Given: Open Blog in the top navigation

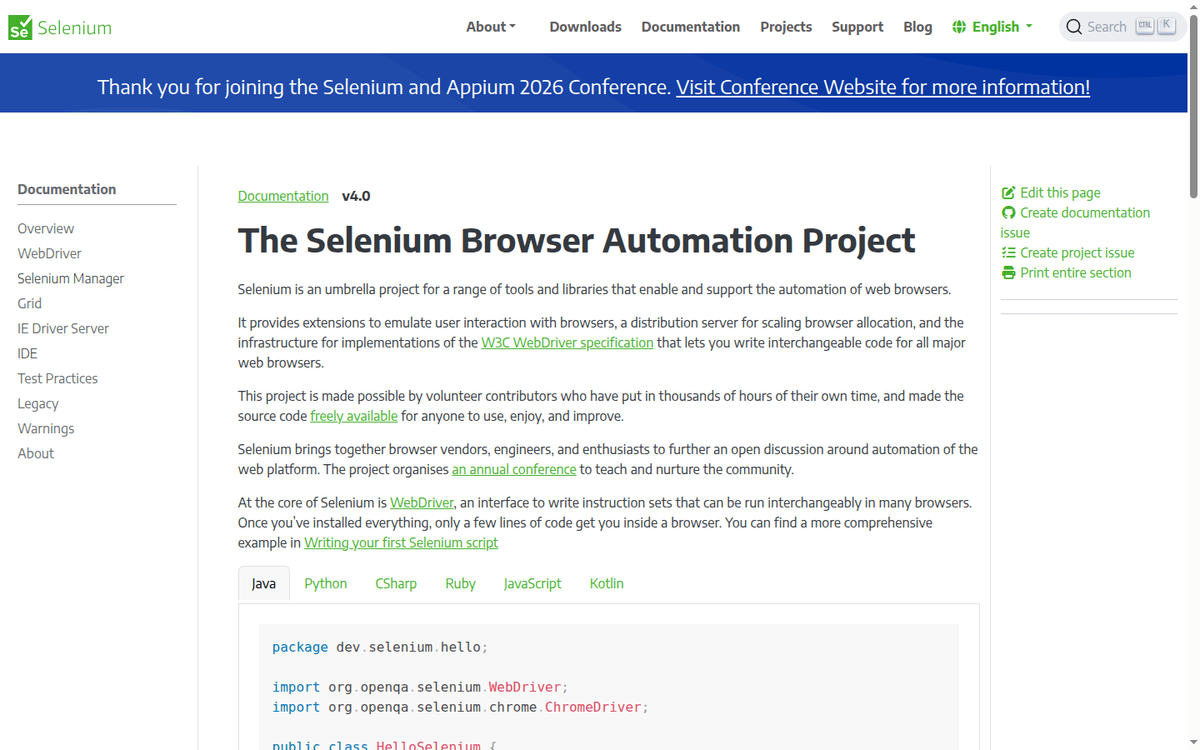Looking at the screenshot, I should coord(918,27).
